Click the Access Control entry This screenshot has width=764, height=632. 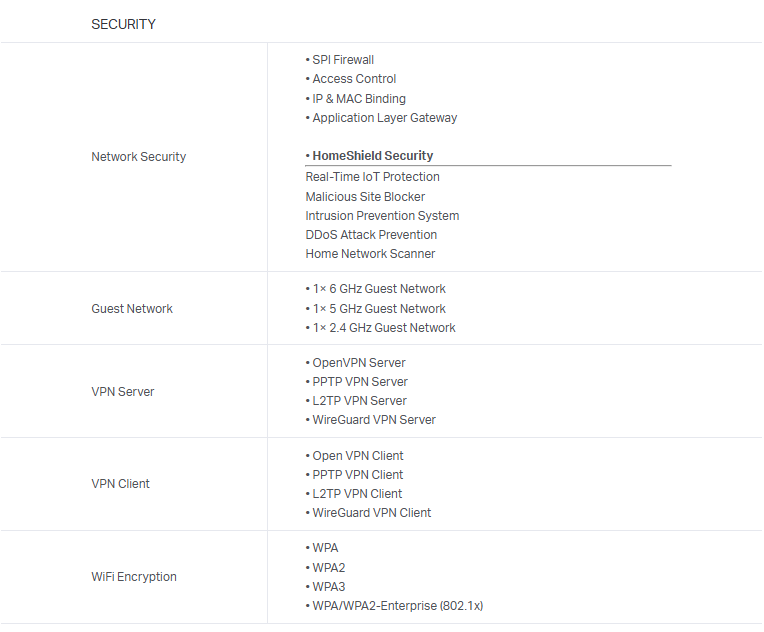point(353,79)
